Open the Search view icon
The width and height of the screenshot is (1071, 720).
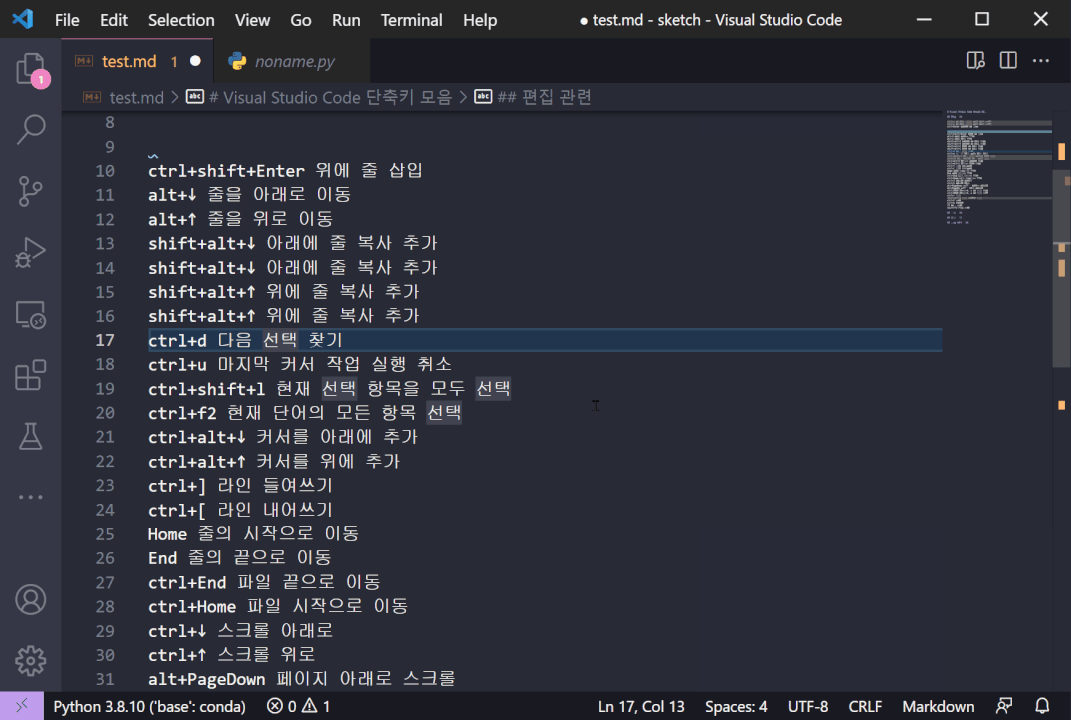coord(31,129)
